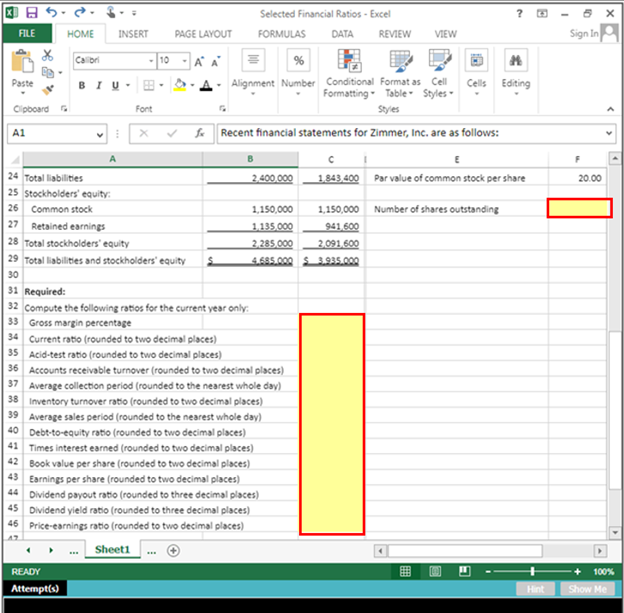Click the formula bar Cancel X icon
The width and height of the screenshot is (624, 613).
click(x=144, y=133)
